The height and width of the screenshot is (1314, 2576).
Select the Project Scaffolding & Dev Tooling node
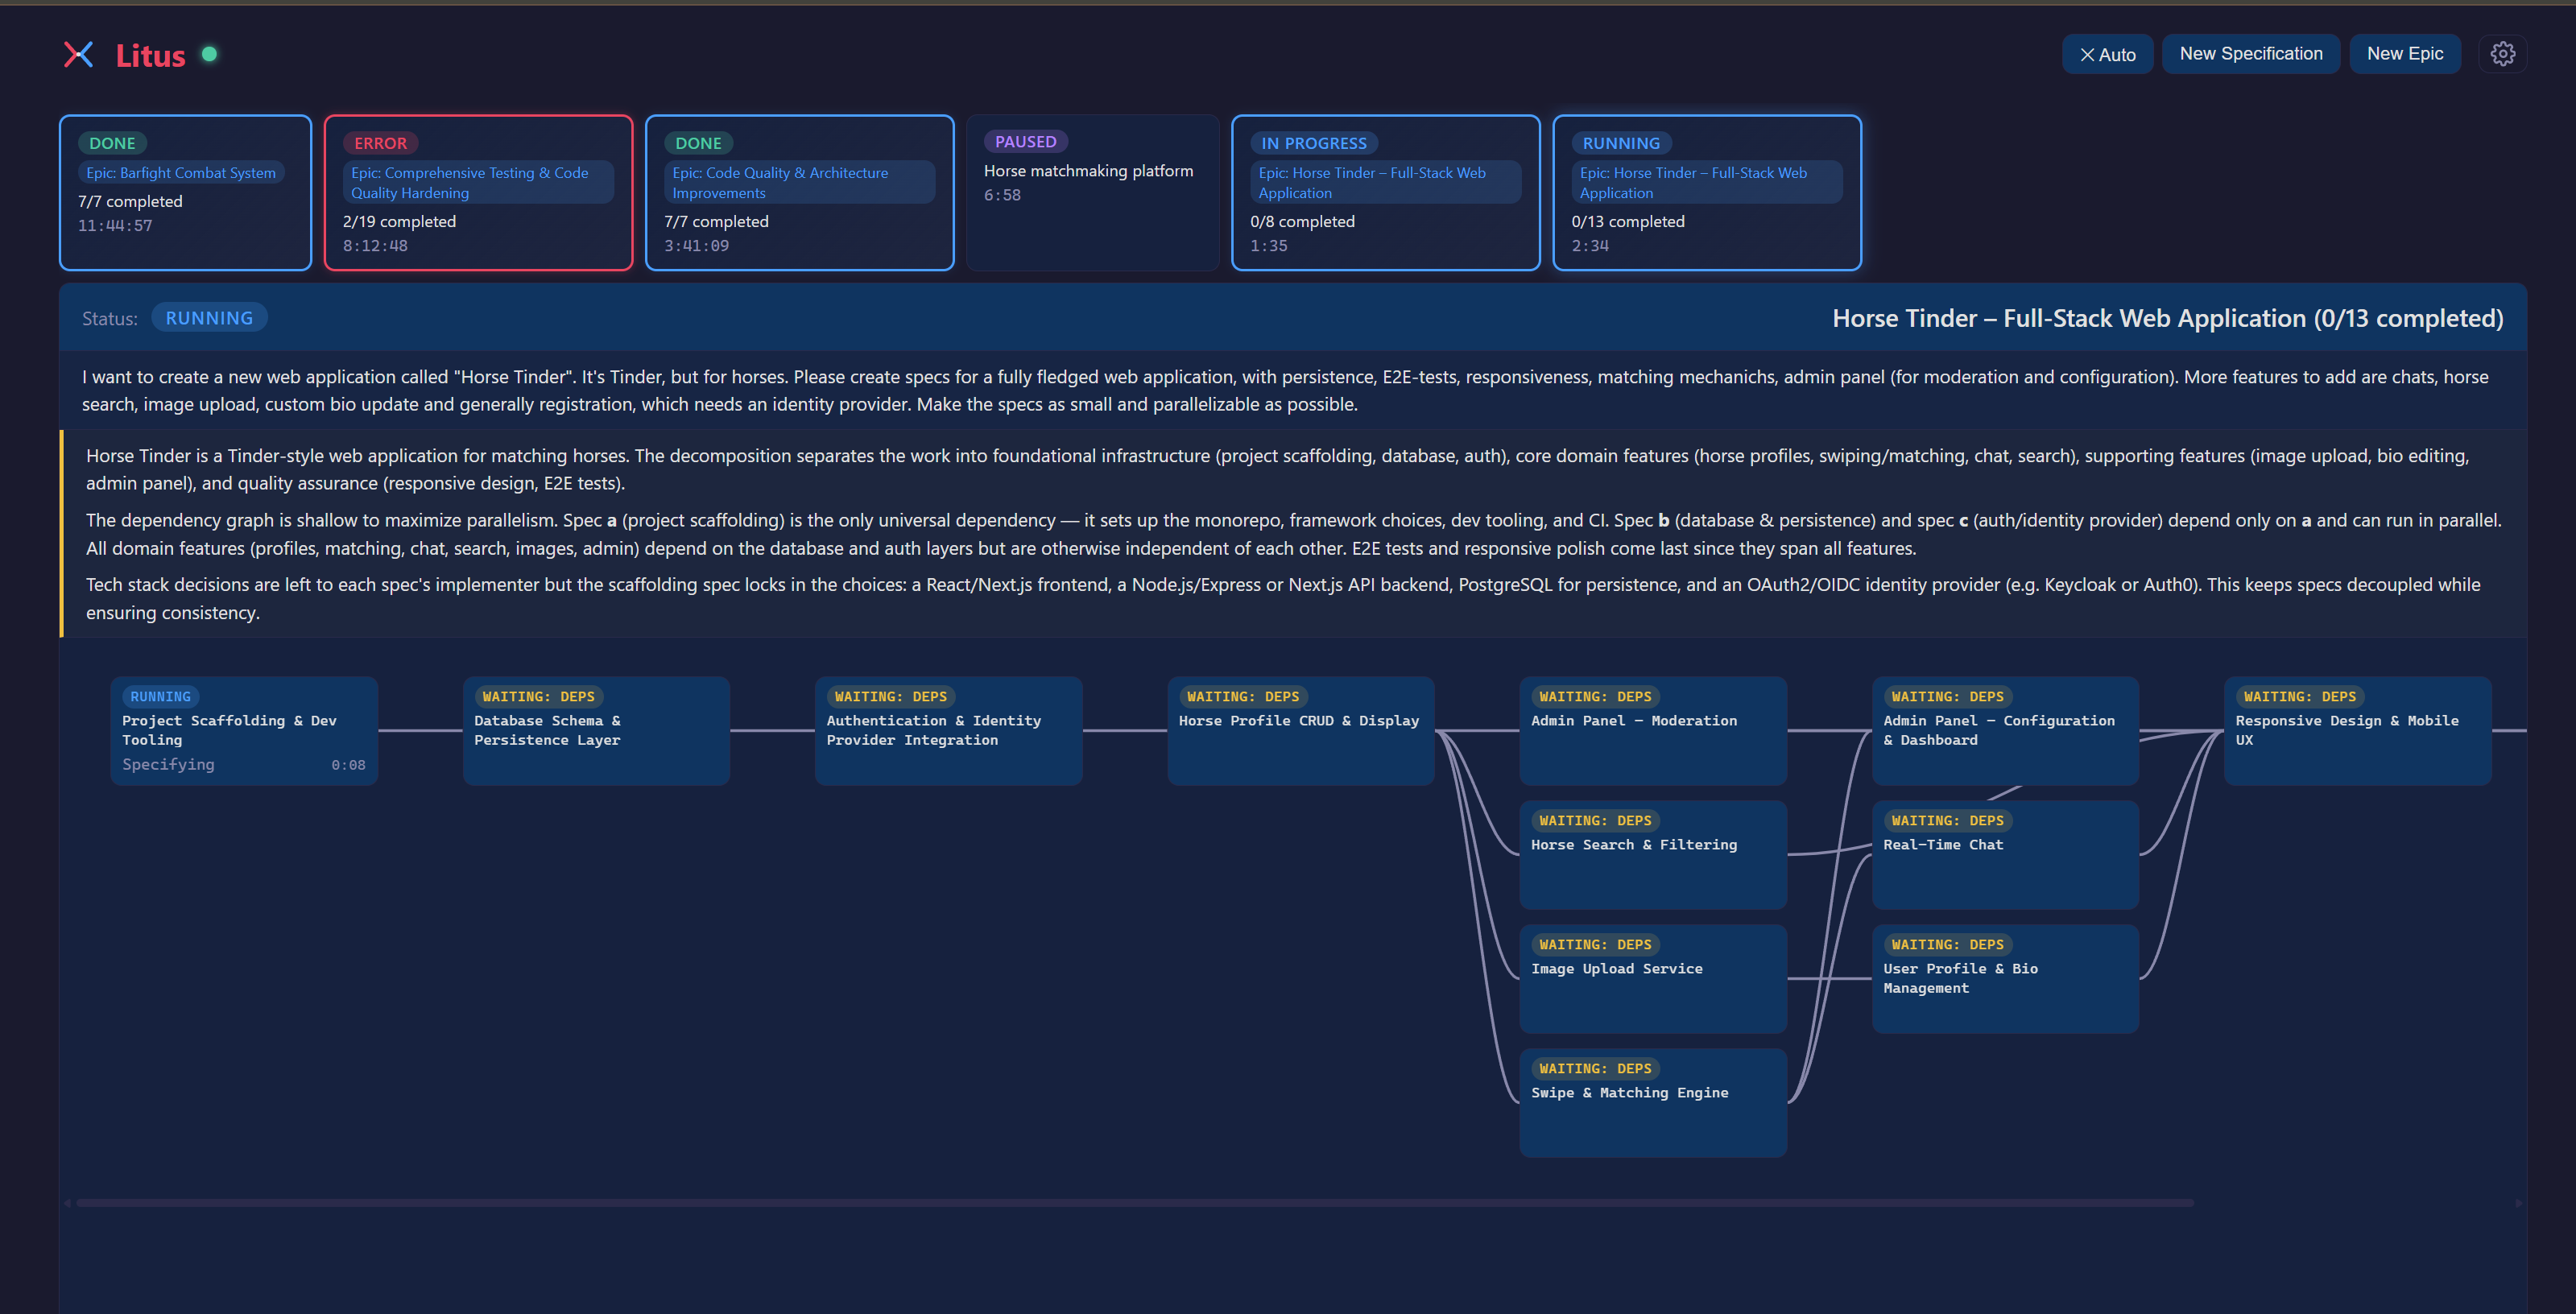244,731
